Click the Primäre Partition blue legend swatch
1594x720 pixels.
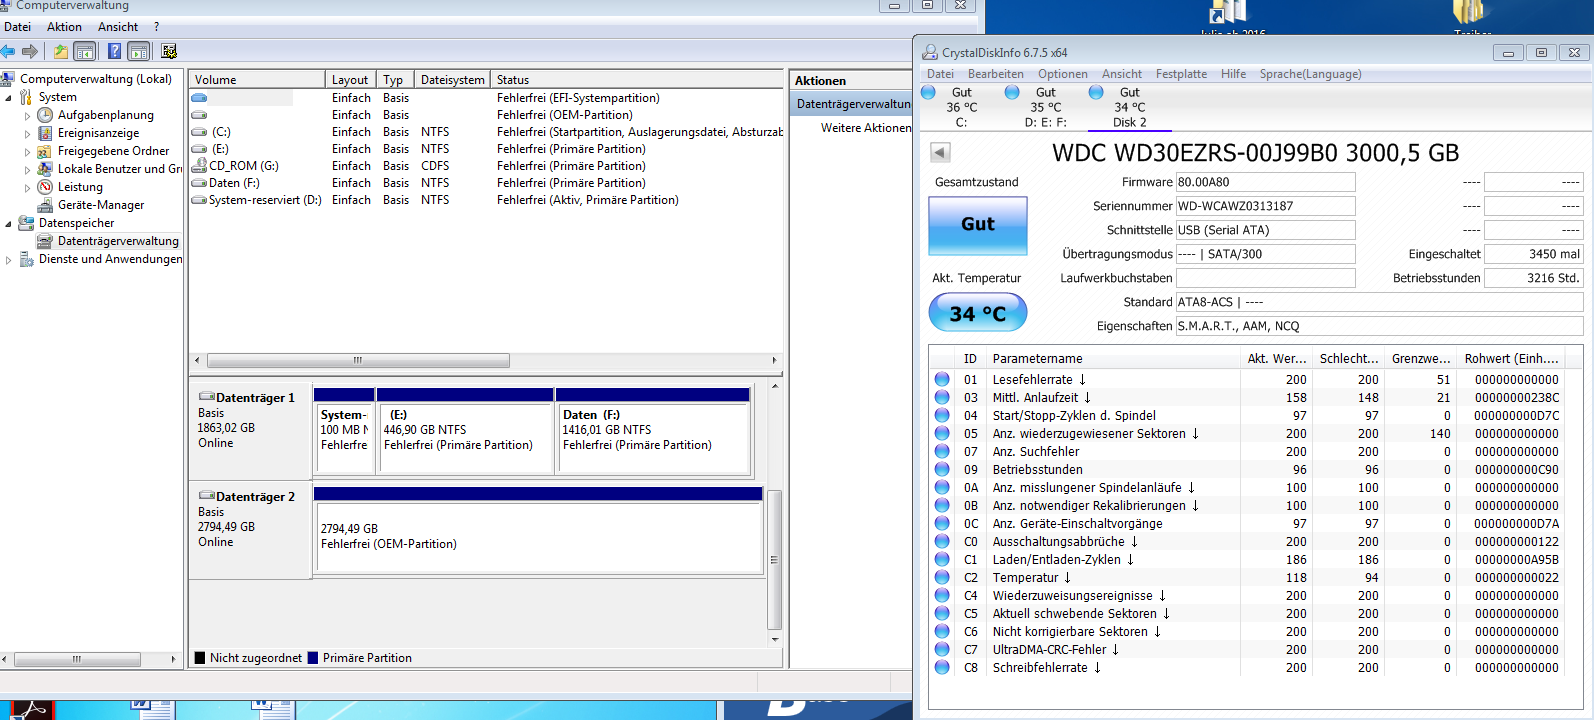313,658
